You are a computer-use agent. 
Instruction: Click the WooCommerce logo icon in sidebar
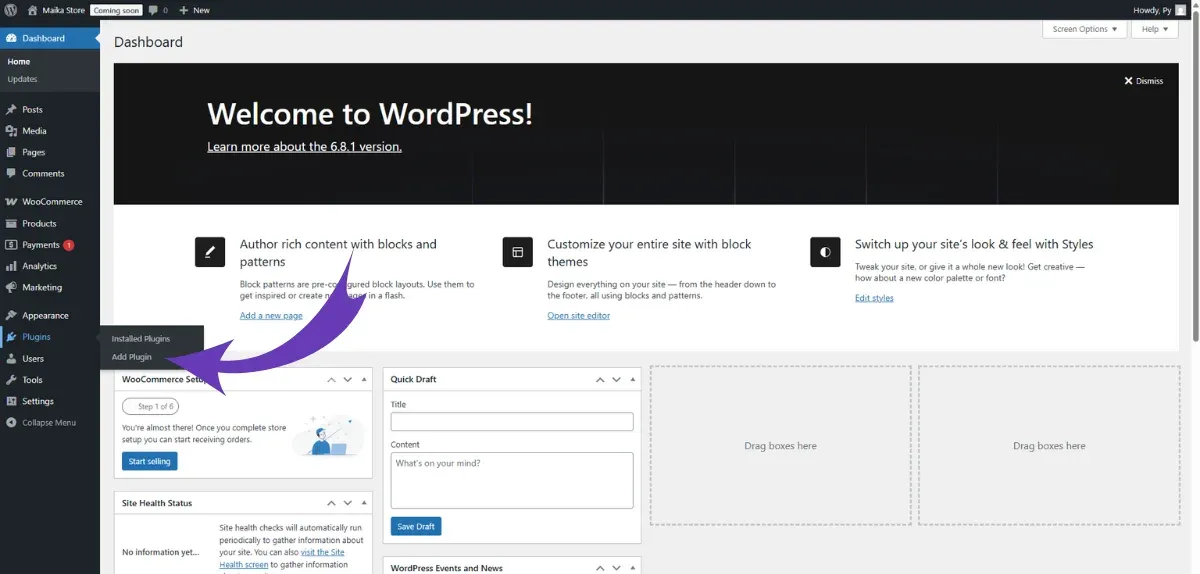(x=11, y=202)
